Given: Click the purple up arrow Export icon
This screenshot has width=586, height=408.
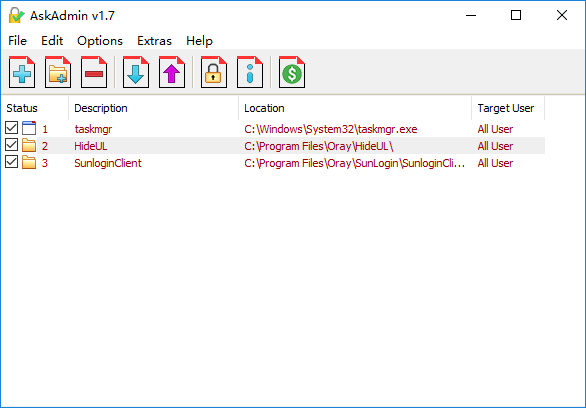Looking at the screenshot, I should pyautogui.click(x=172, y=72).
